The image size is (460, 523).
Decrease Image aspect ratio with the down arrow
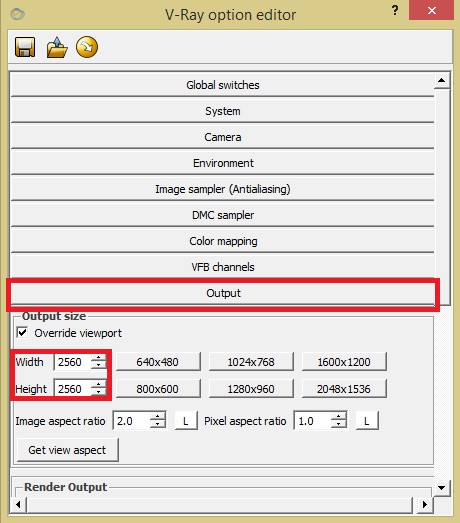(157, 425)
